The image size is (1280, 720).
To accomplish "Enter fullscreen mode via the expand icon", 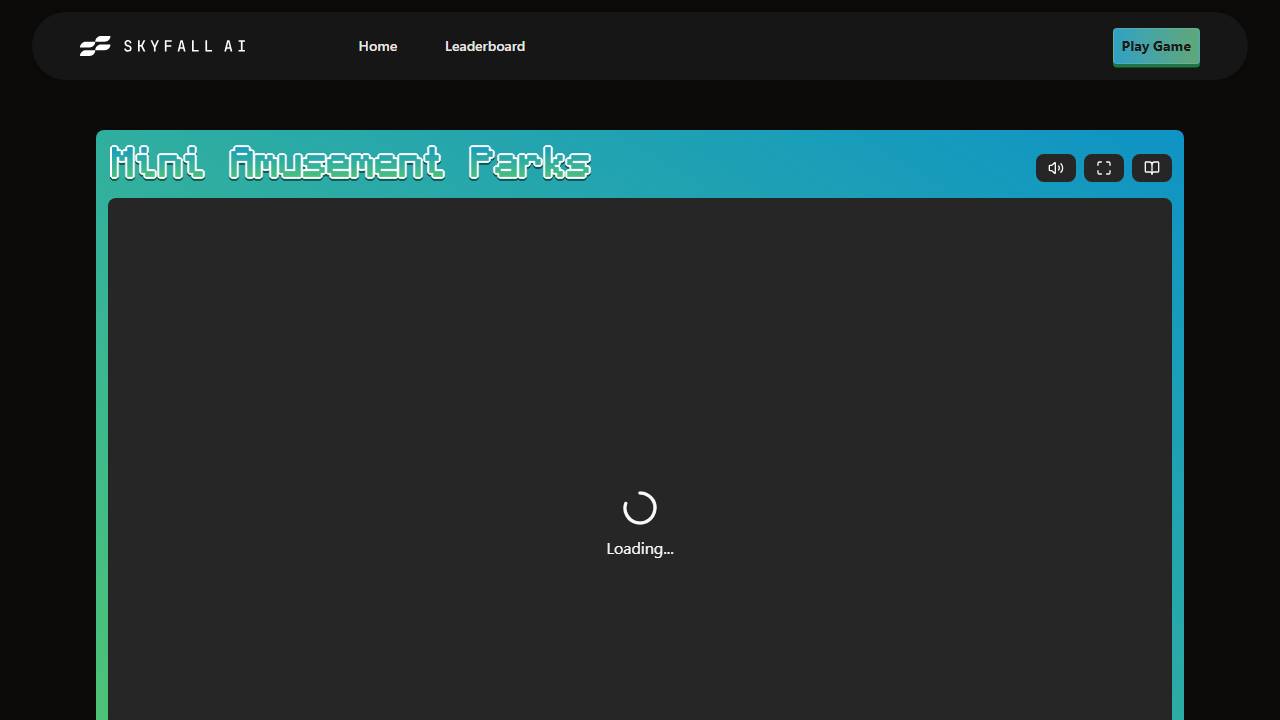I will pos(1104,168).
